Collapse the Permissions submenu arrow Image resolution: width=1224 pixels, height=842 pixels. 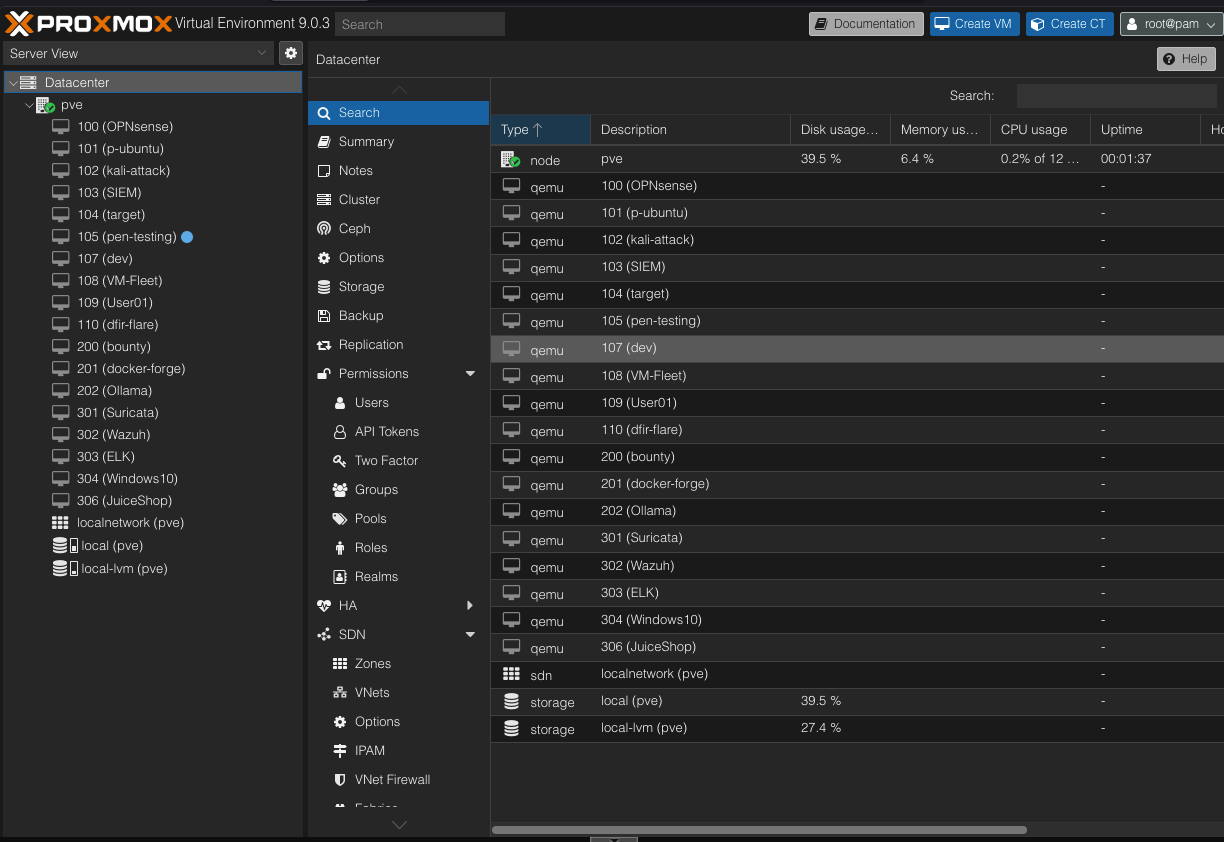470,374
